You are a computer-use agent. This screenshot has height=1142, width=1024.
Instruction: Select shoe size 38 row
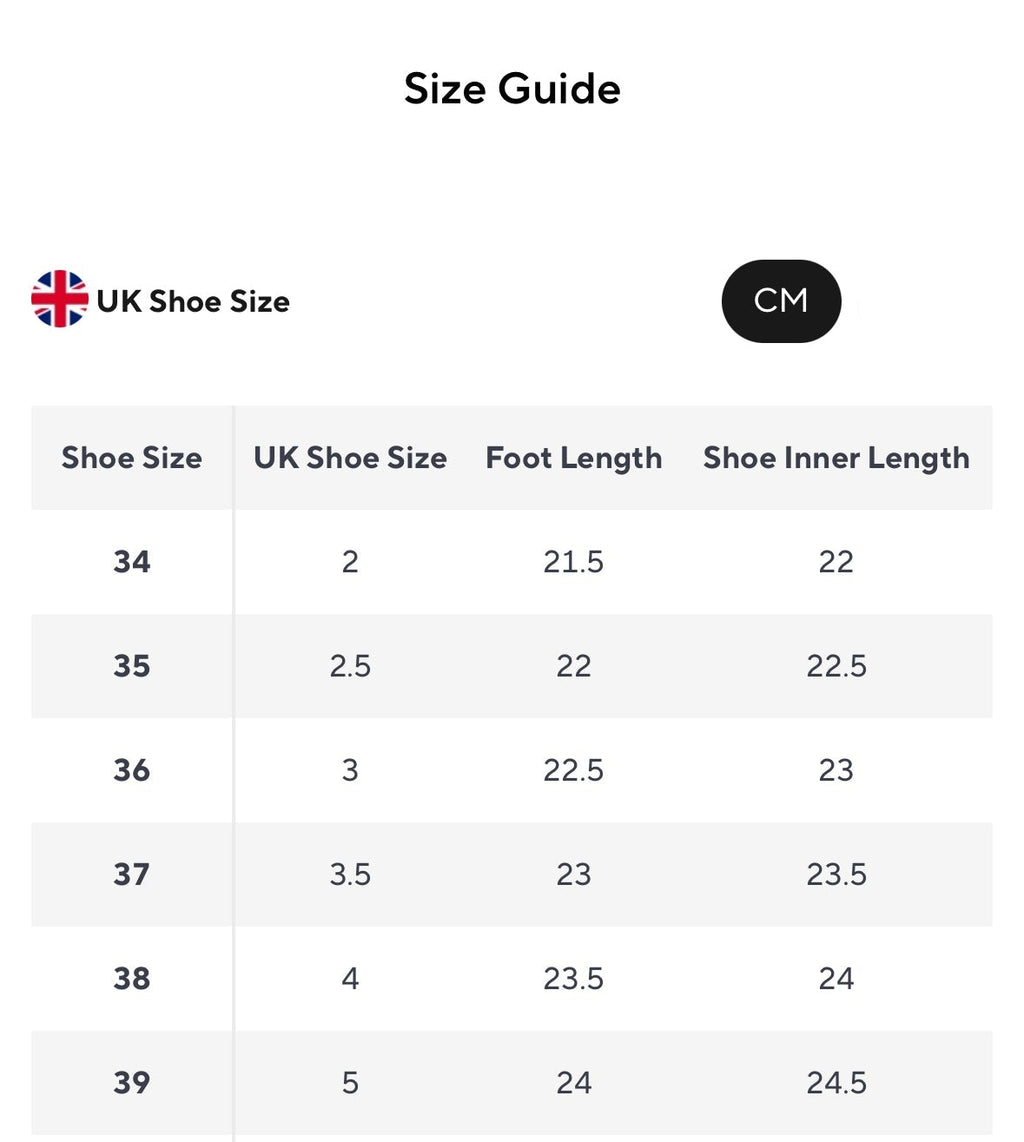point(131,978)
